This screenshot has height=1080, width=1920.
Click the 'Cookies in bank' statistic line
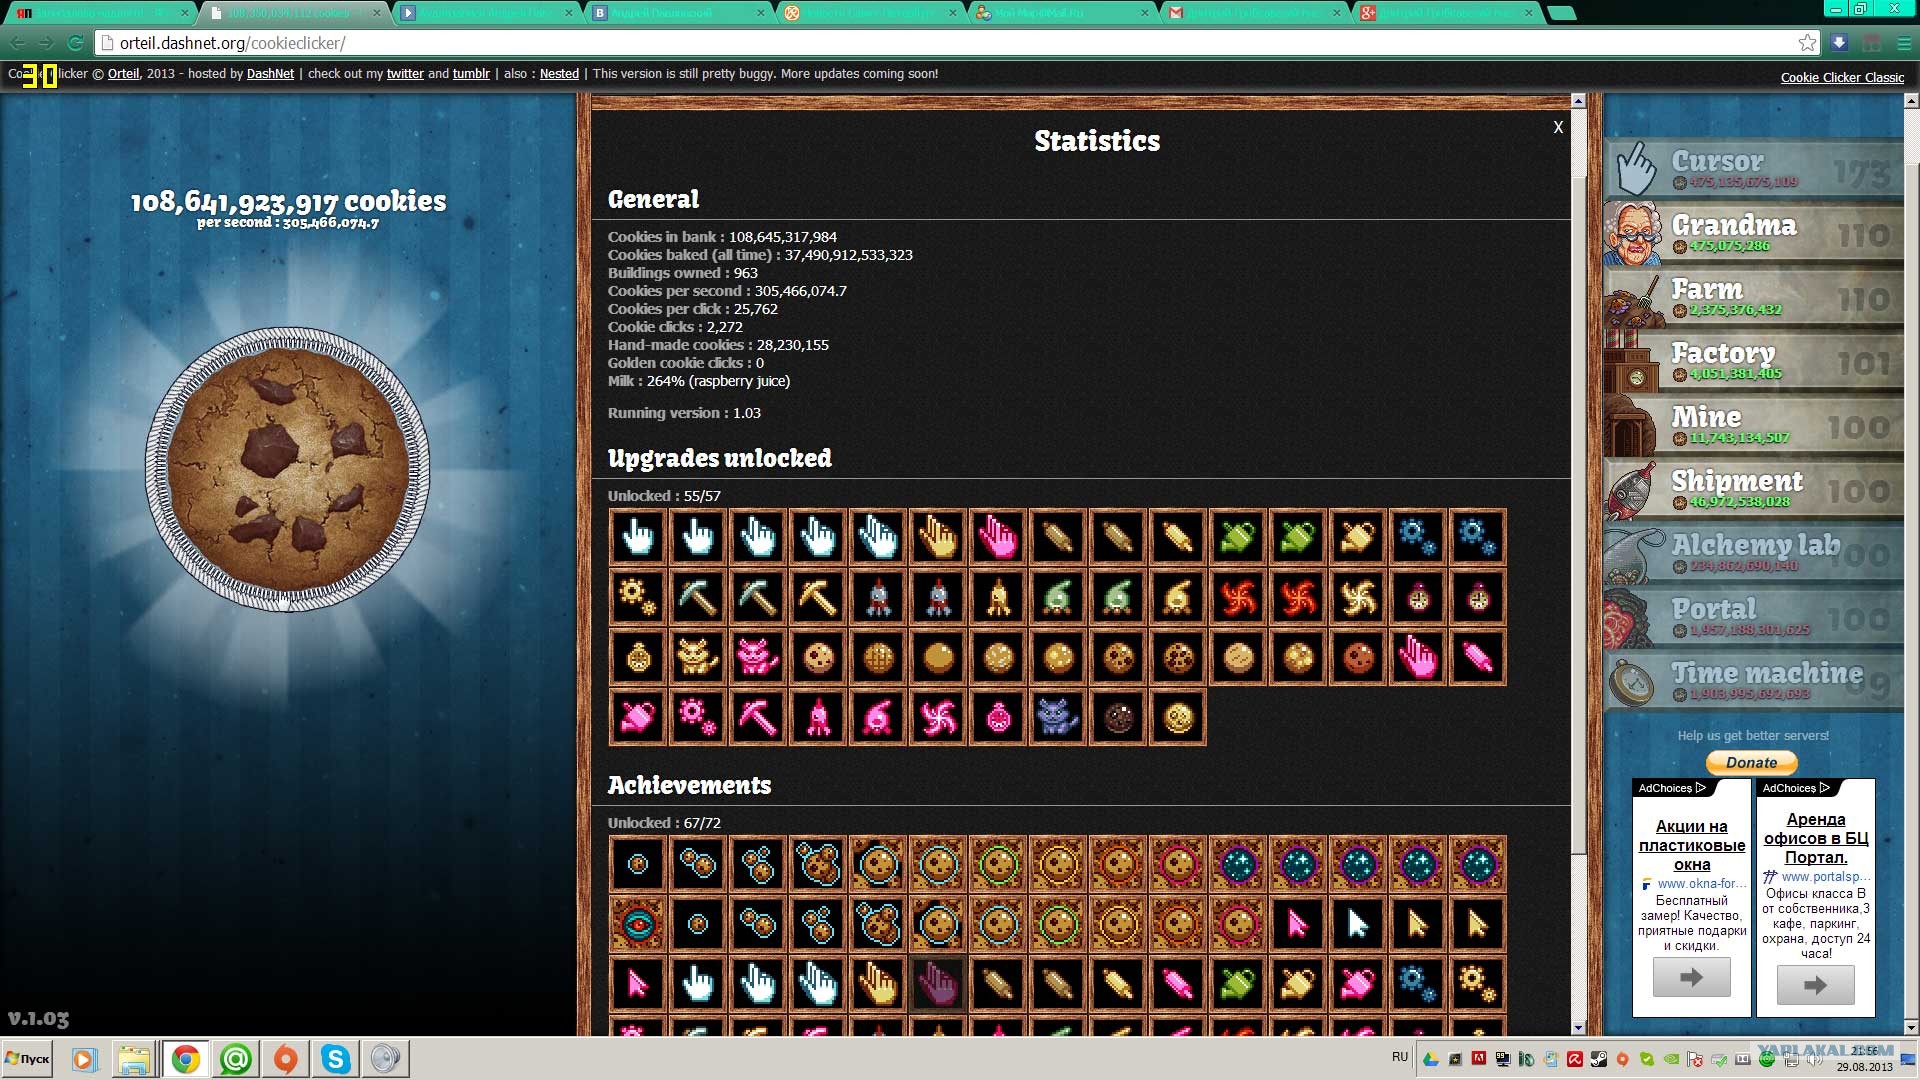[x=722, y=237]
